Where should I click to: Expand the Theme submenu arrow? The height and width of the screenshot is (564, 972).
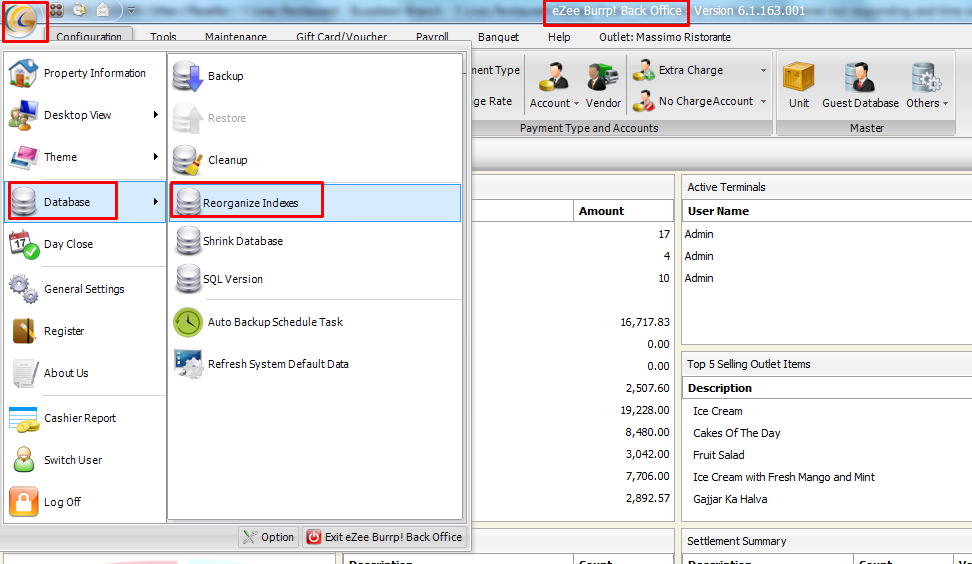click(156, 157)
